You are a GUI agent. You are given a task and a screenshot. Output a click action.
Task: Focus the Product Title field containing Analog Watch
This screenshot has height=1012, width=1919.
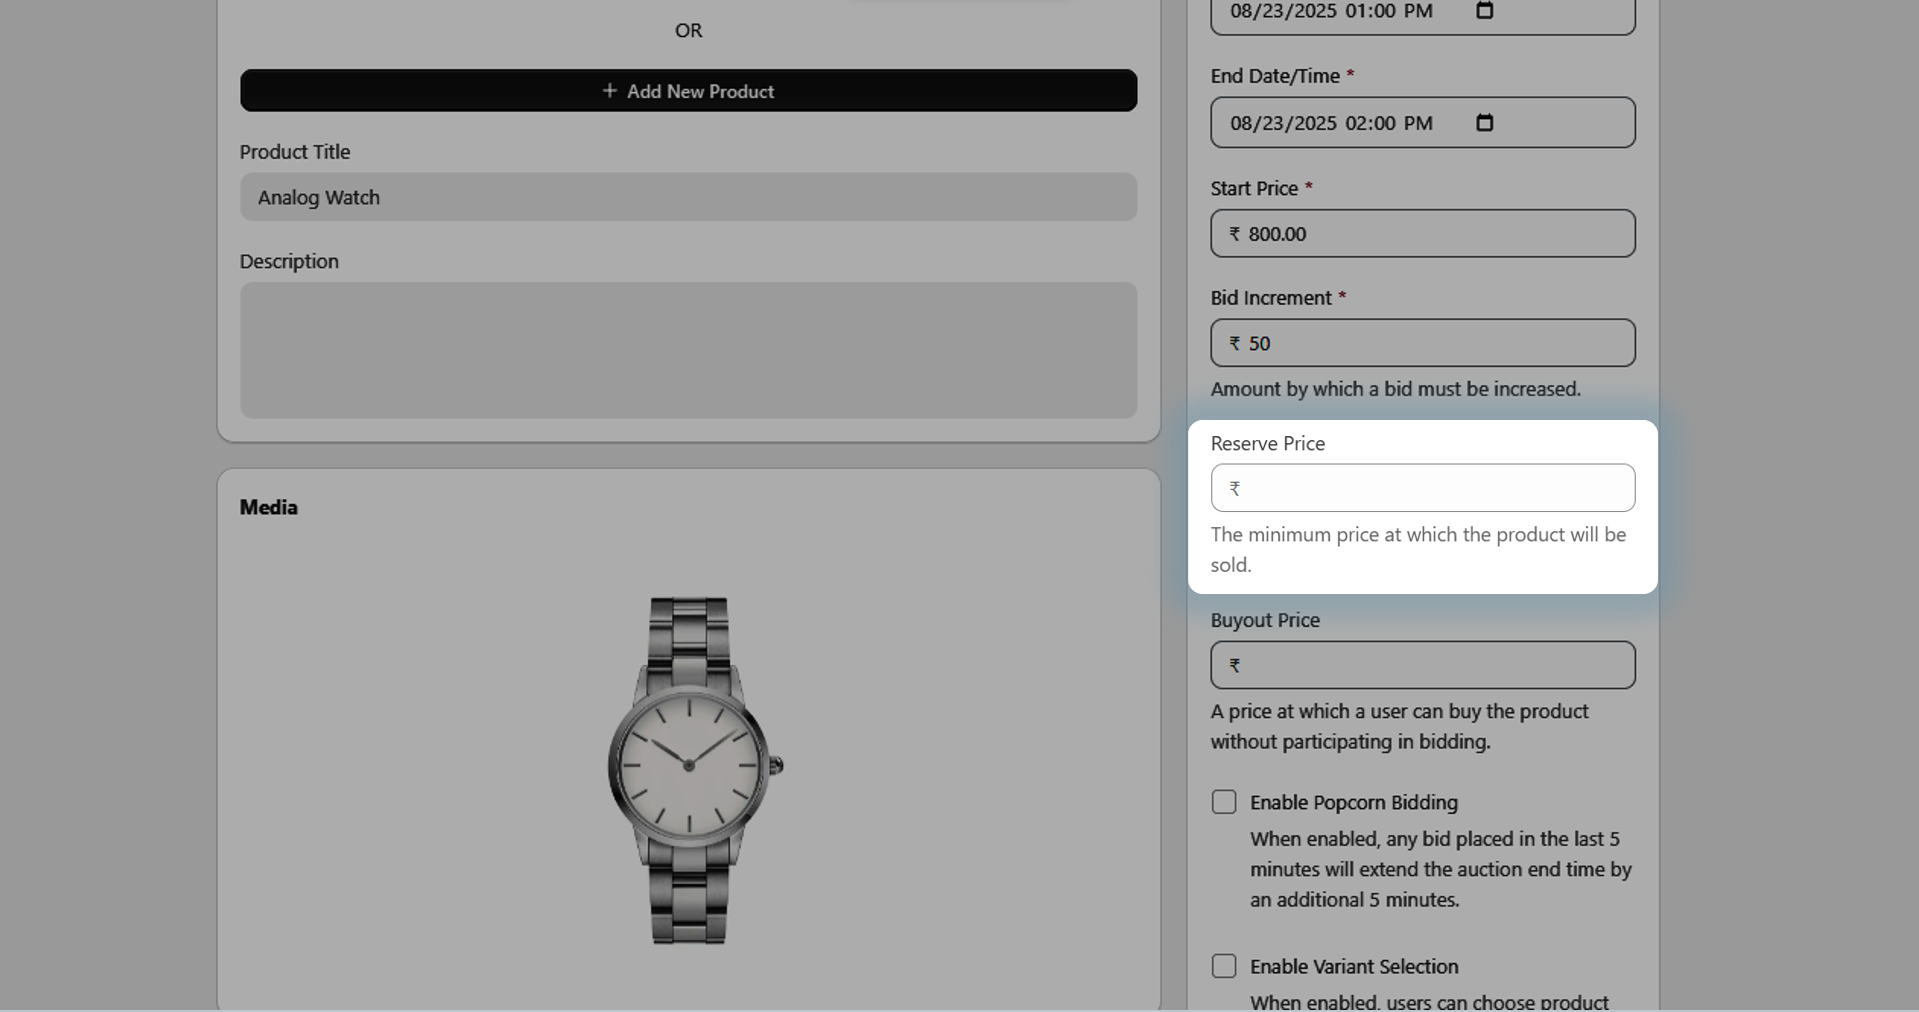(x=688, y=197)
